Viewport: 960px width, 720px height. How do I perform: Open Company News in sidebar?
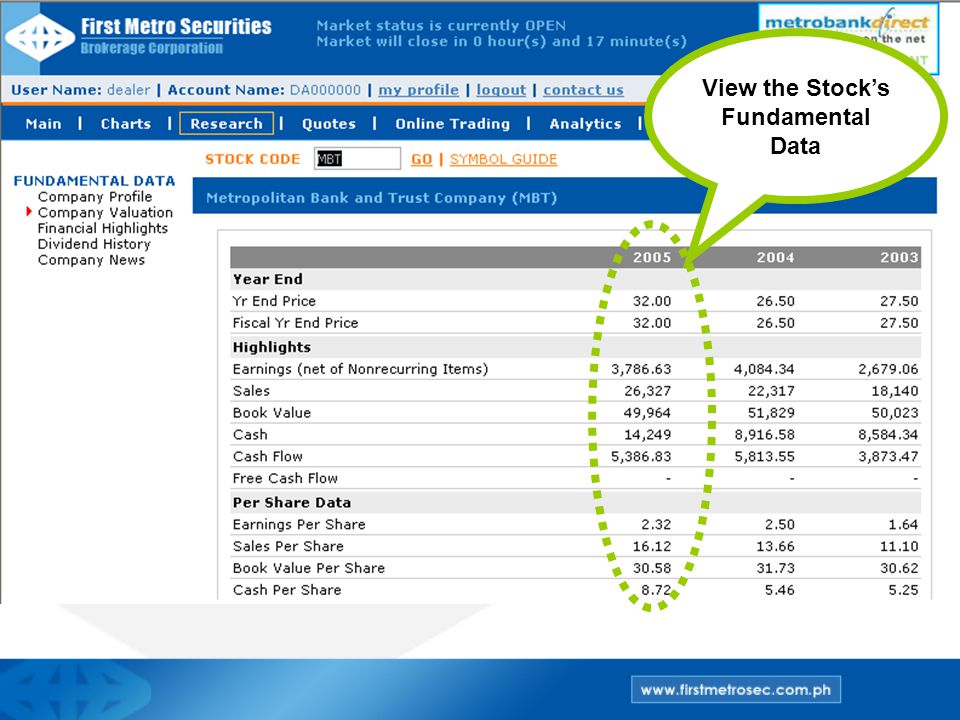coord(91,260)
